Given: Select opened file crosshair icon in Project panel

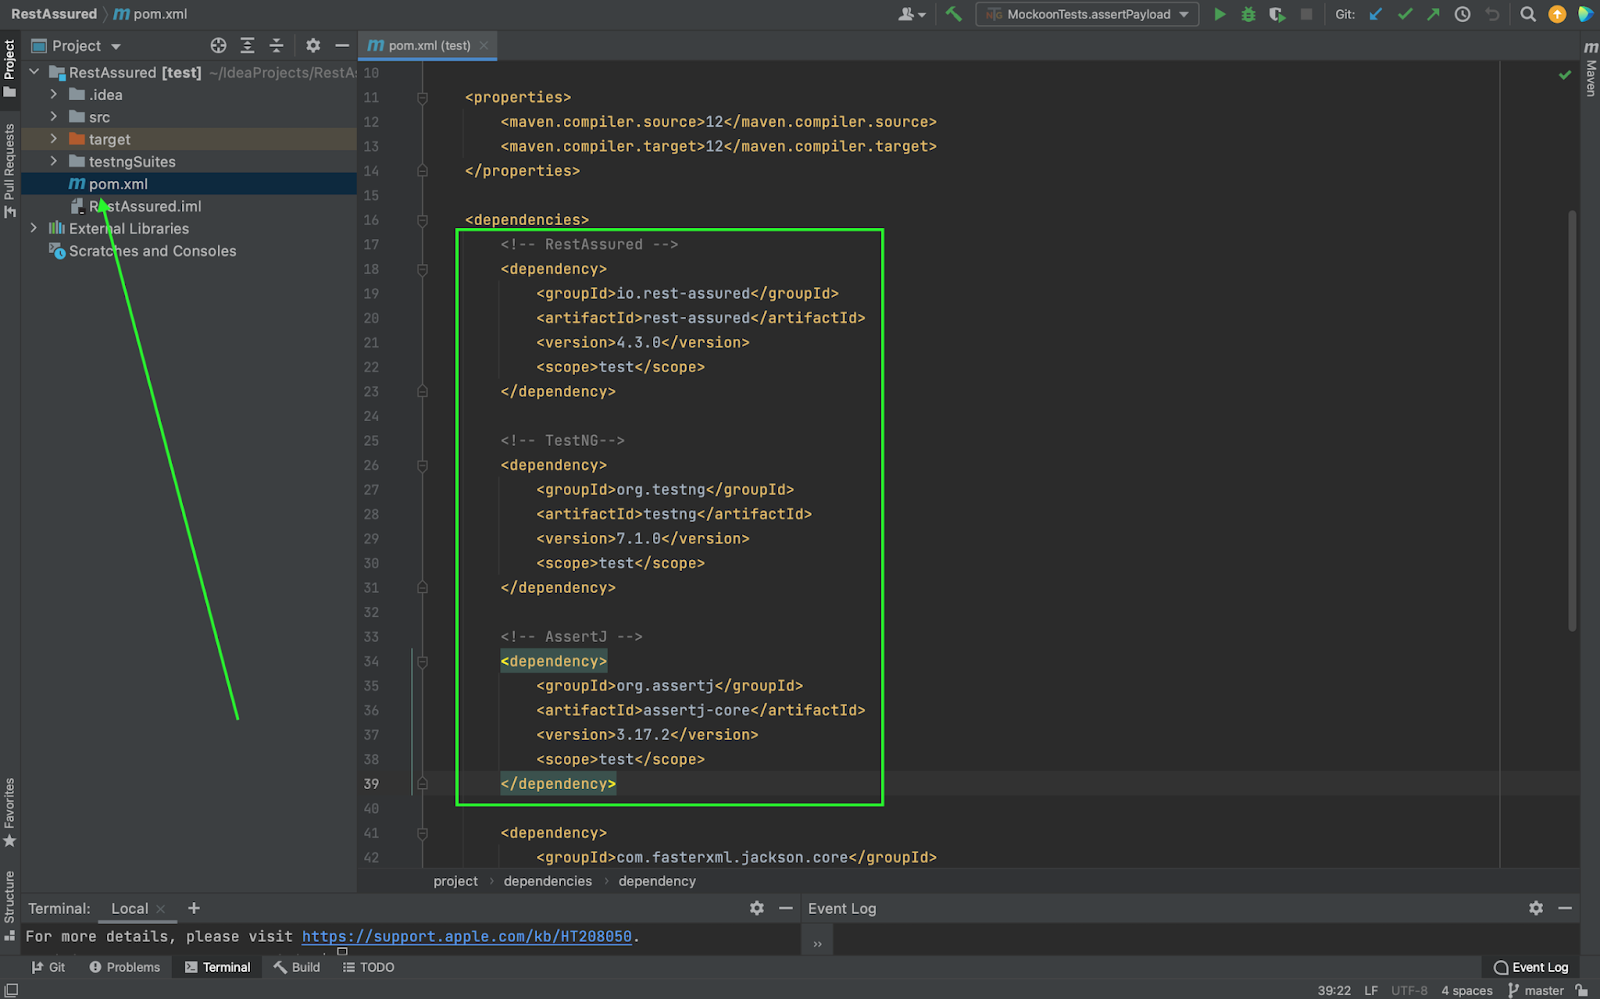Looking at the screenshot, I should coord(218,46).
